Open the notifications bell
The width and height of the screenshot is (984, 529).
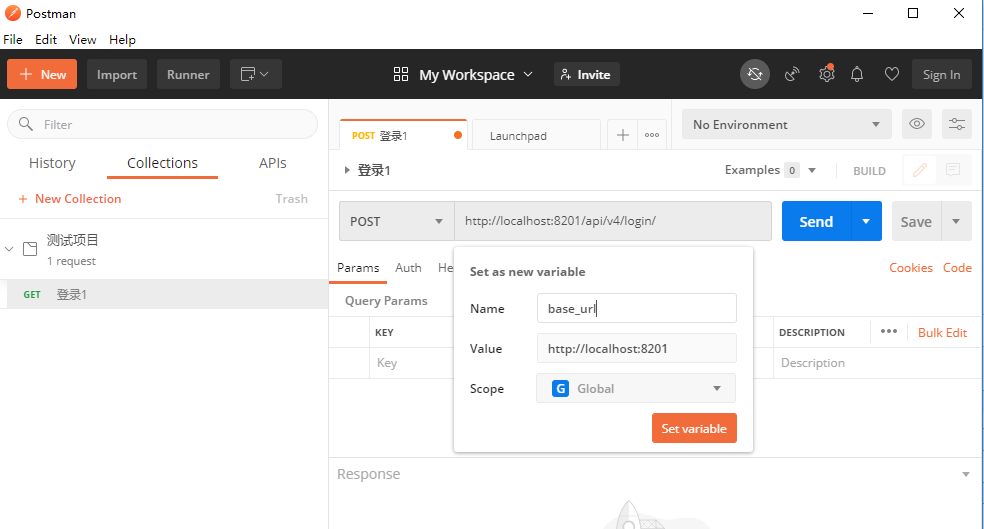pyautogui.click(x=857, y=75)
